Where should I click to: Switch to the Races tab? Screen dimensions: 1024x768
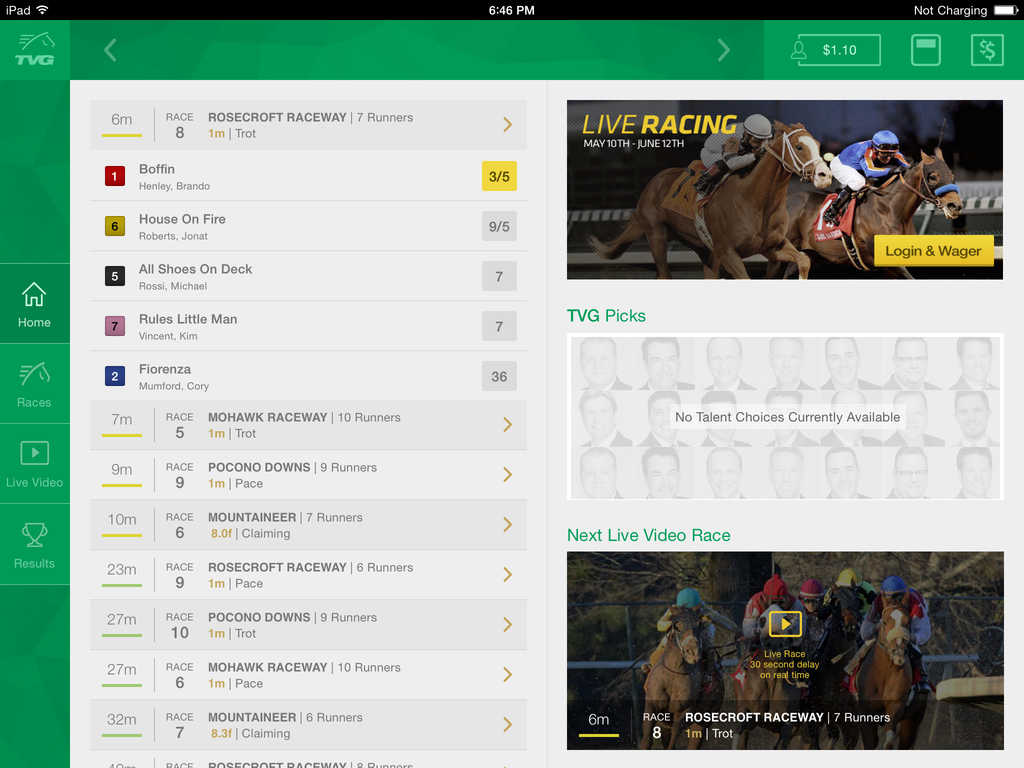pos(34,384)
